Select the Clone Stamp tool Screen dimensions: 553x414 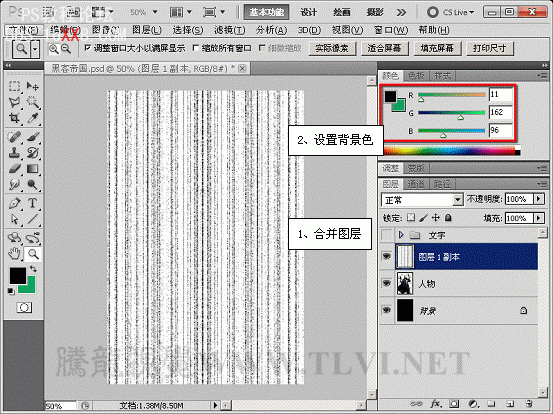coord(14,153)
